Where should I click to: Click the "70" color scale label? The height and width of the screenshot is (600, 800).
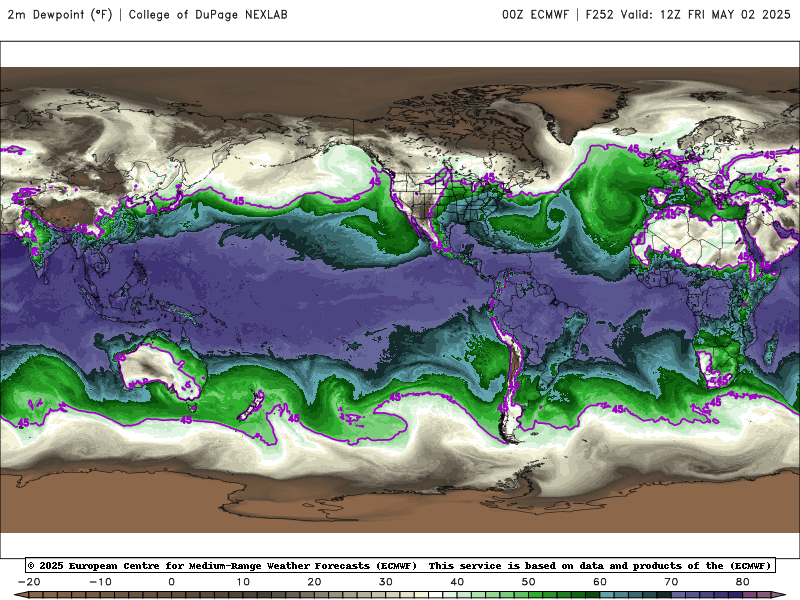point(671,582)
